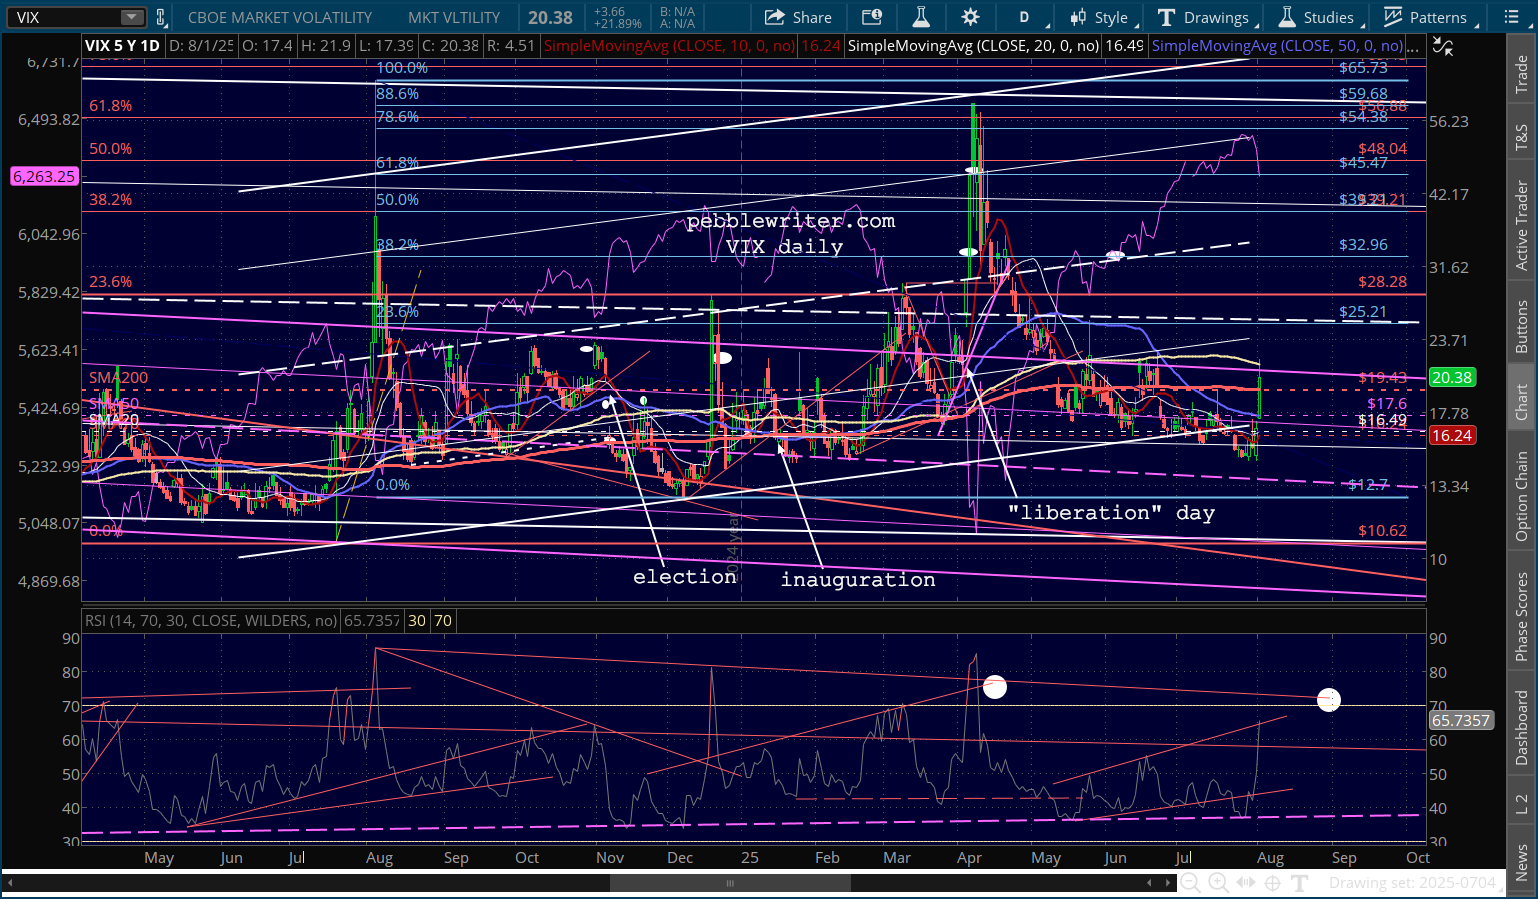Click the inauguration annotation text
Image resolution: width=1538 pixels, height=899 pixels.
[x=858, y=580]
